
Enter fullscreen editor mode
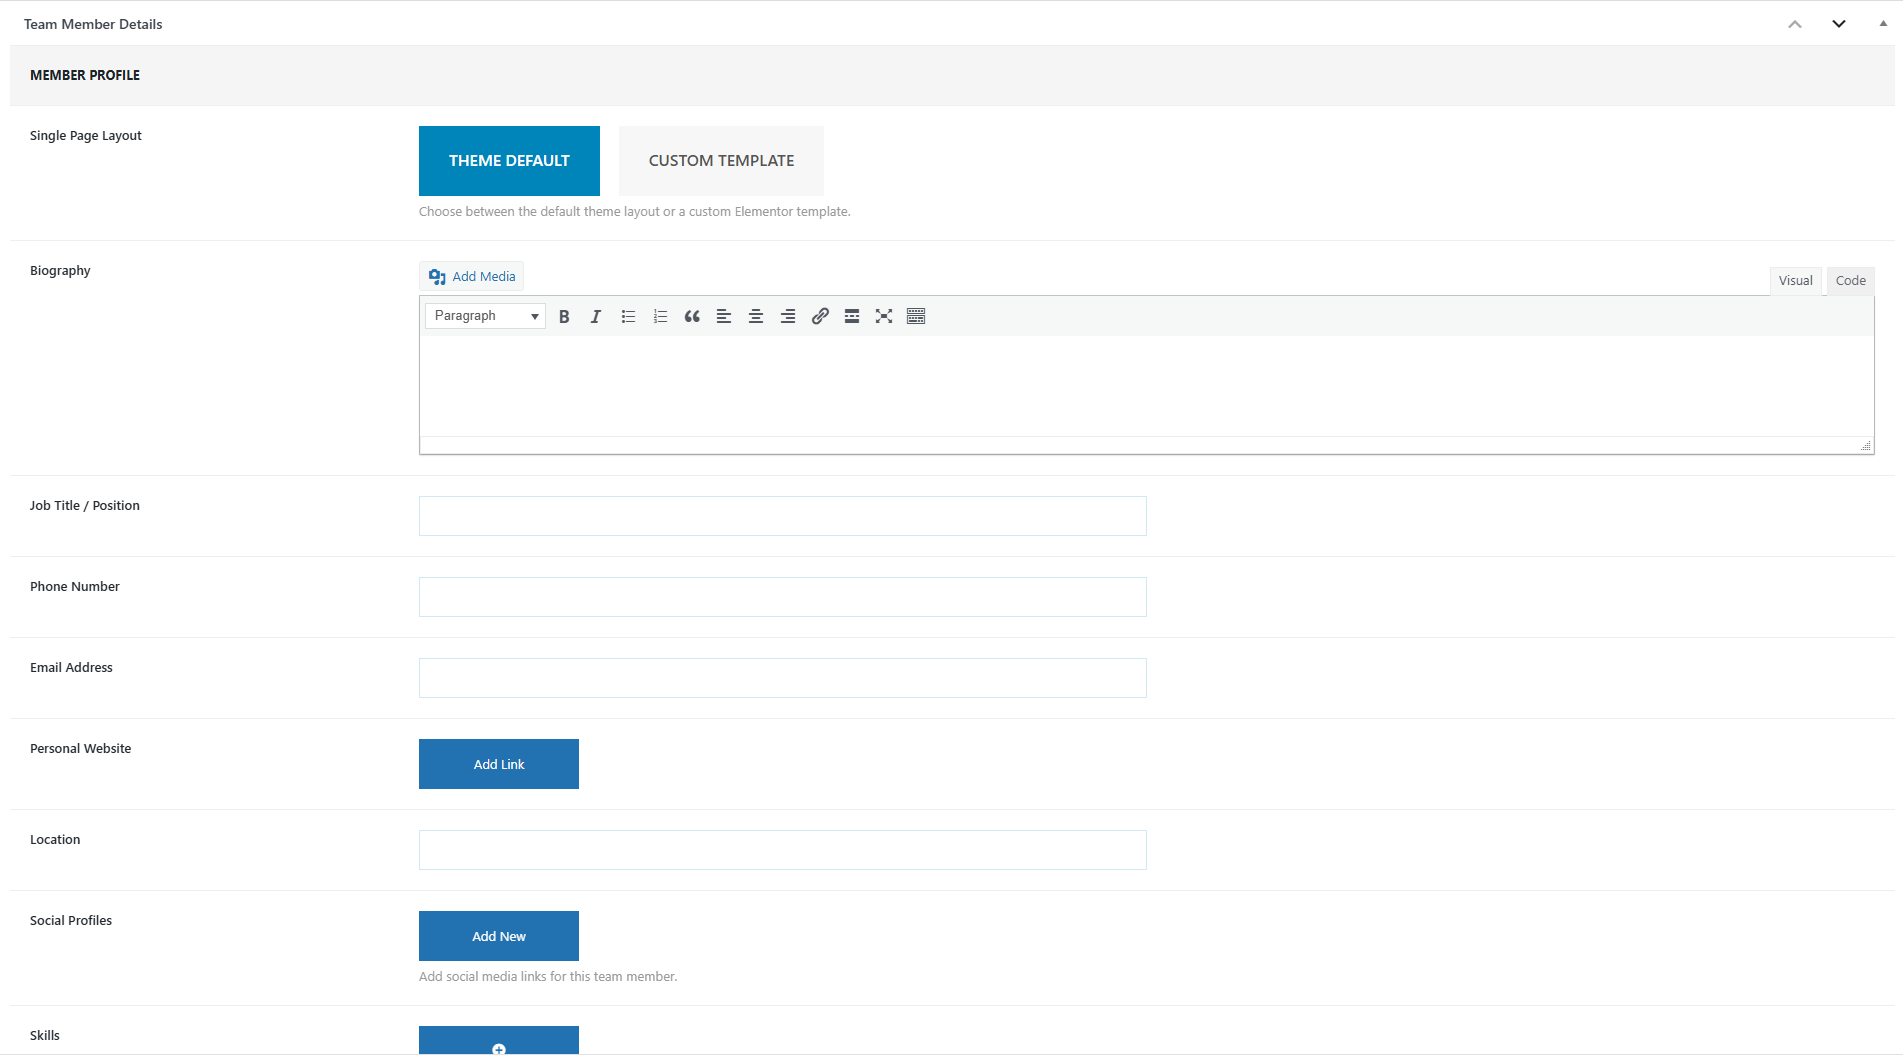point(884,316)
